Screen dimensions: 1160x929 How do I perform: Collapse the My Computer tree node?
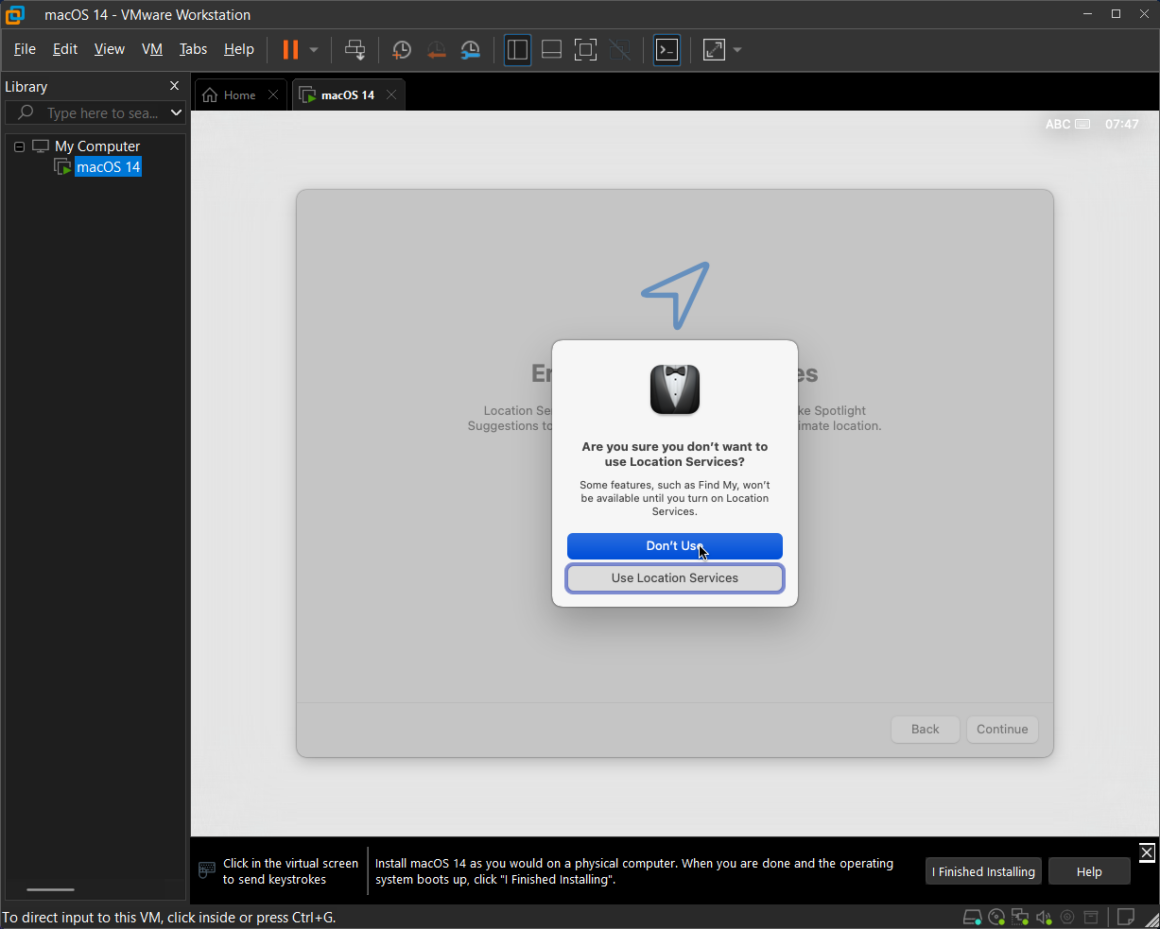tap(19, 146)
